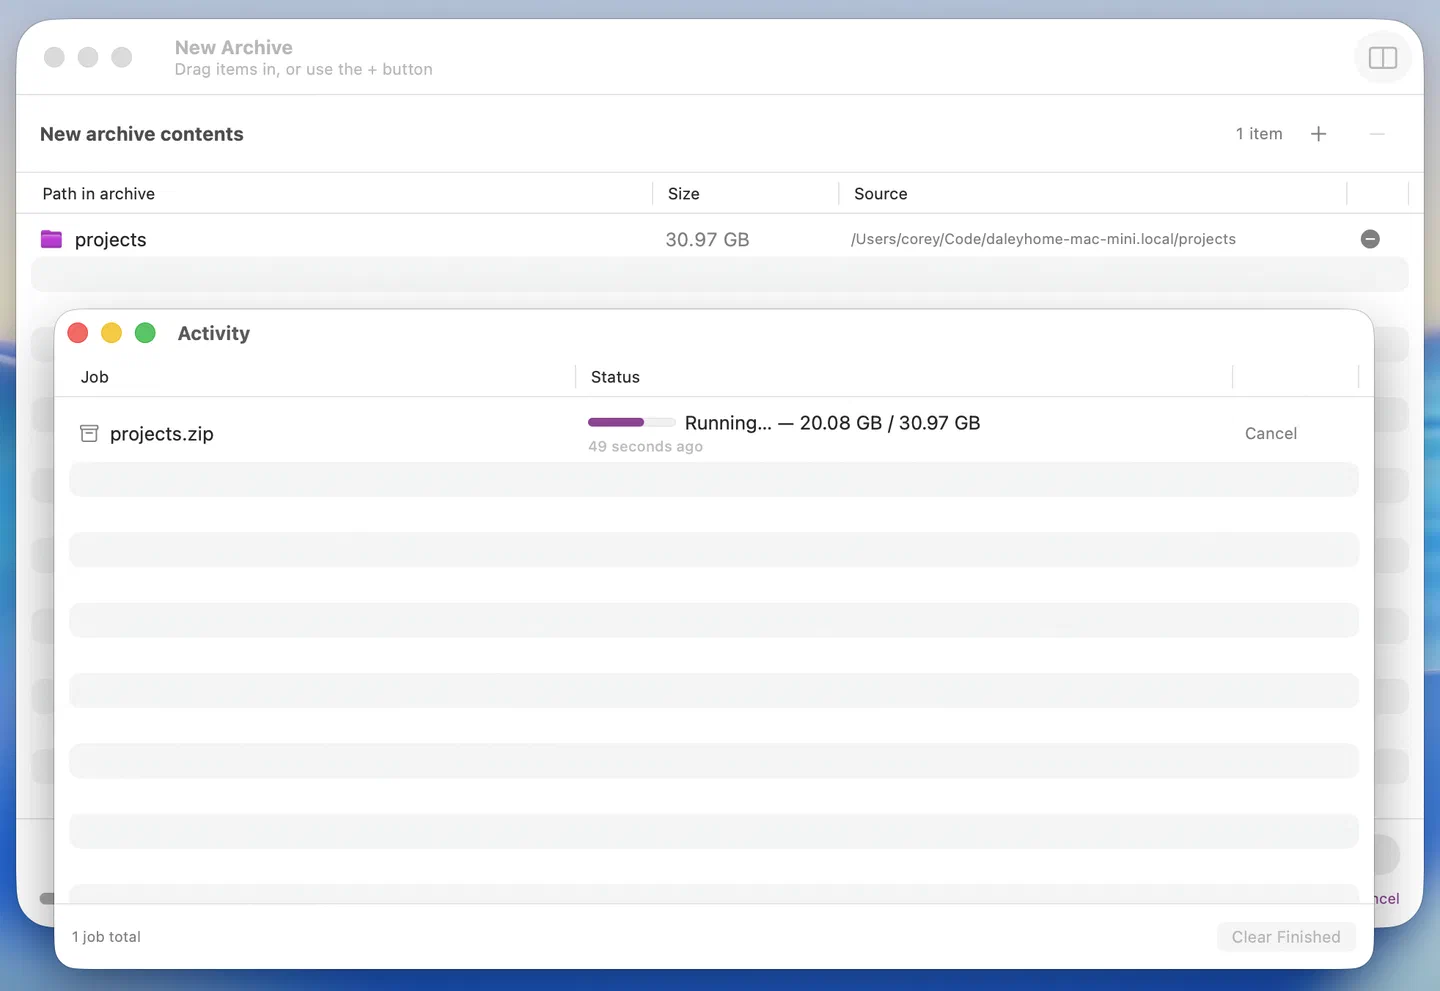Image resolution: width=1440 pixels, height=991 pixels.
Task: Cancel the projects.zip job
Action: [1270, 433]
